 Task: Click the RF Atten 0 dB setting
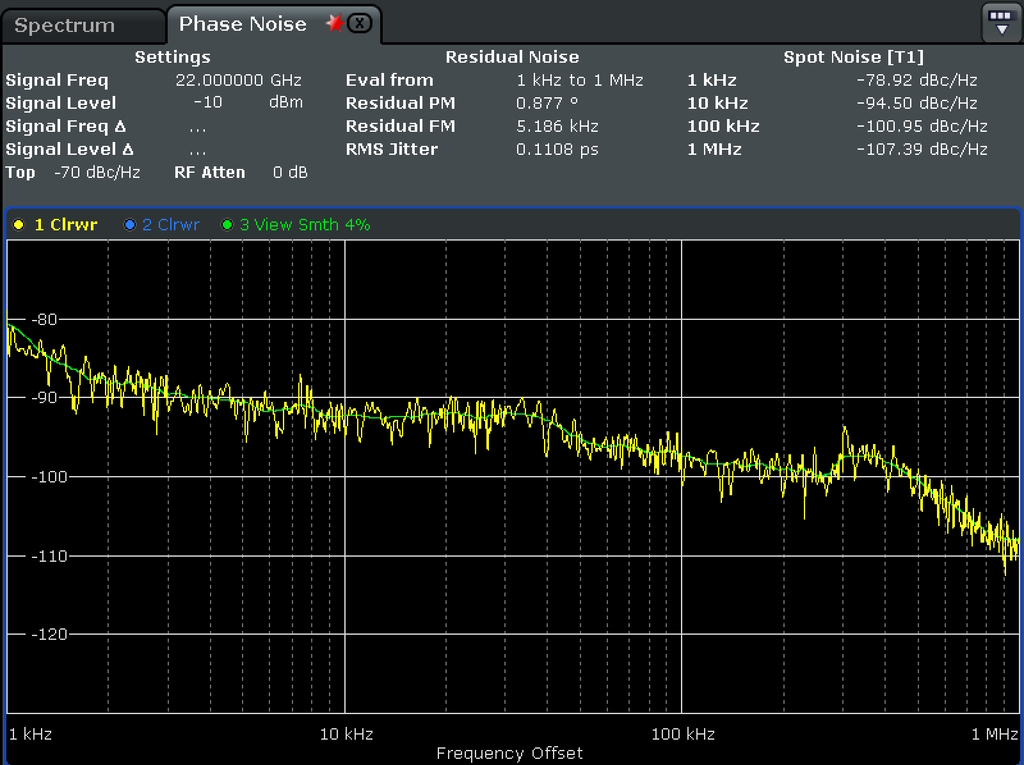click(290, 172)
